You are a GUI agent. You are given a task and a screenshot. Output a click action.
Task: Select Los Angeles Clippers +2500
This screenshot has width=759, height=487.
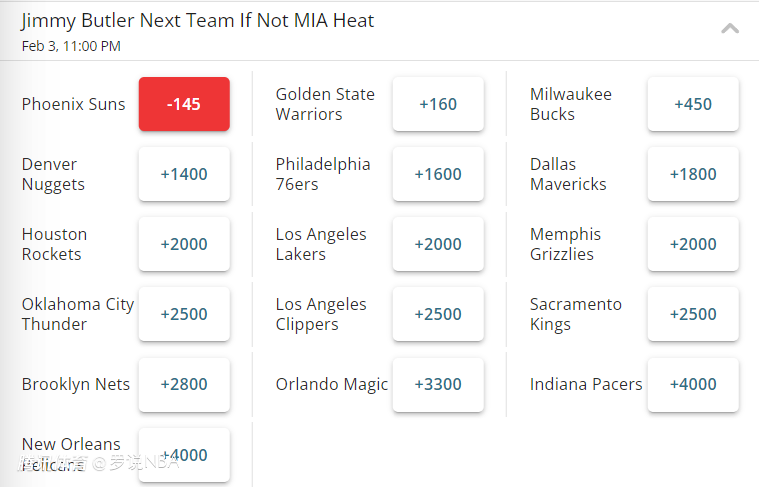[438, 314]
